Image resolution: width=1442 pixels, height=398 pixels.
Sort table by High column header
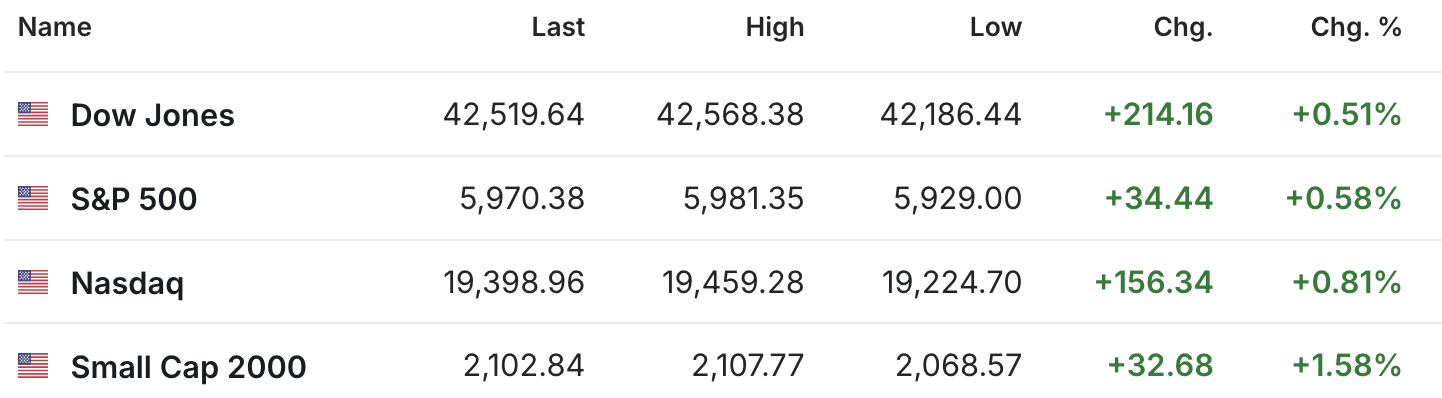775,28
